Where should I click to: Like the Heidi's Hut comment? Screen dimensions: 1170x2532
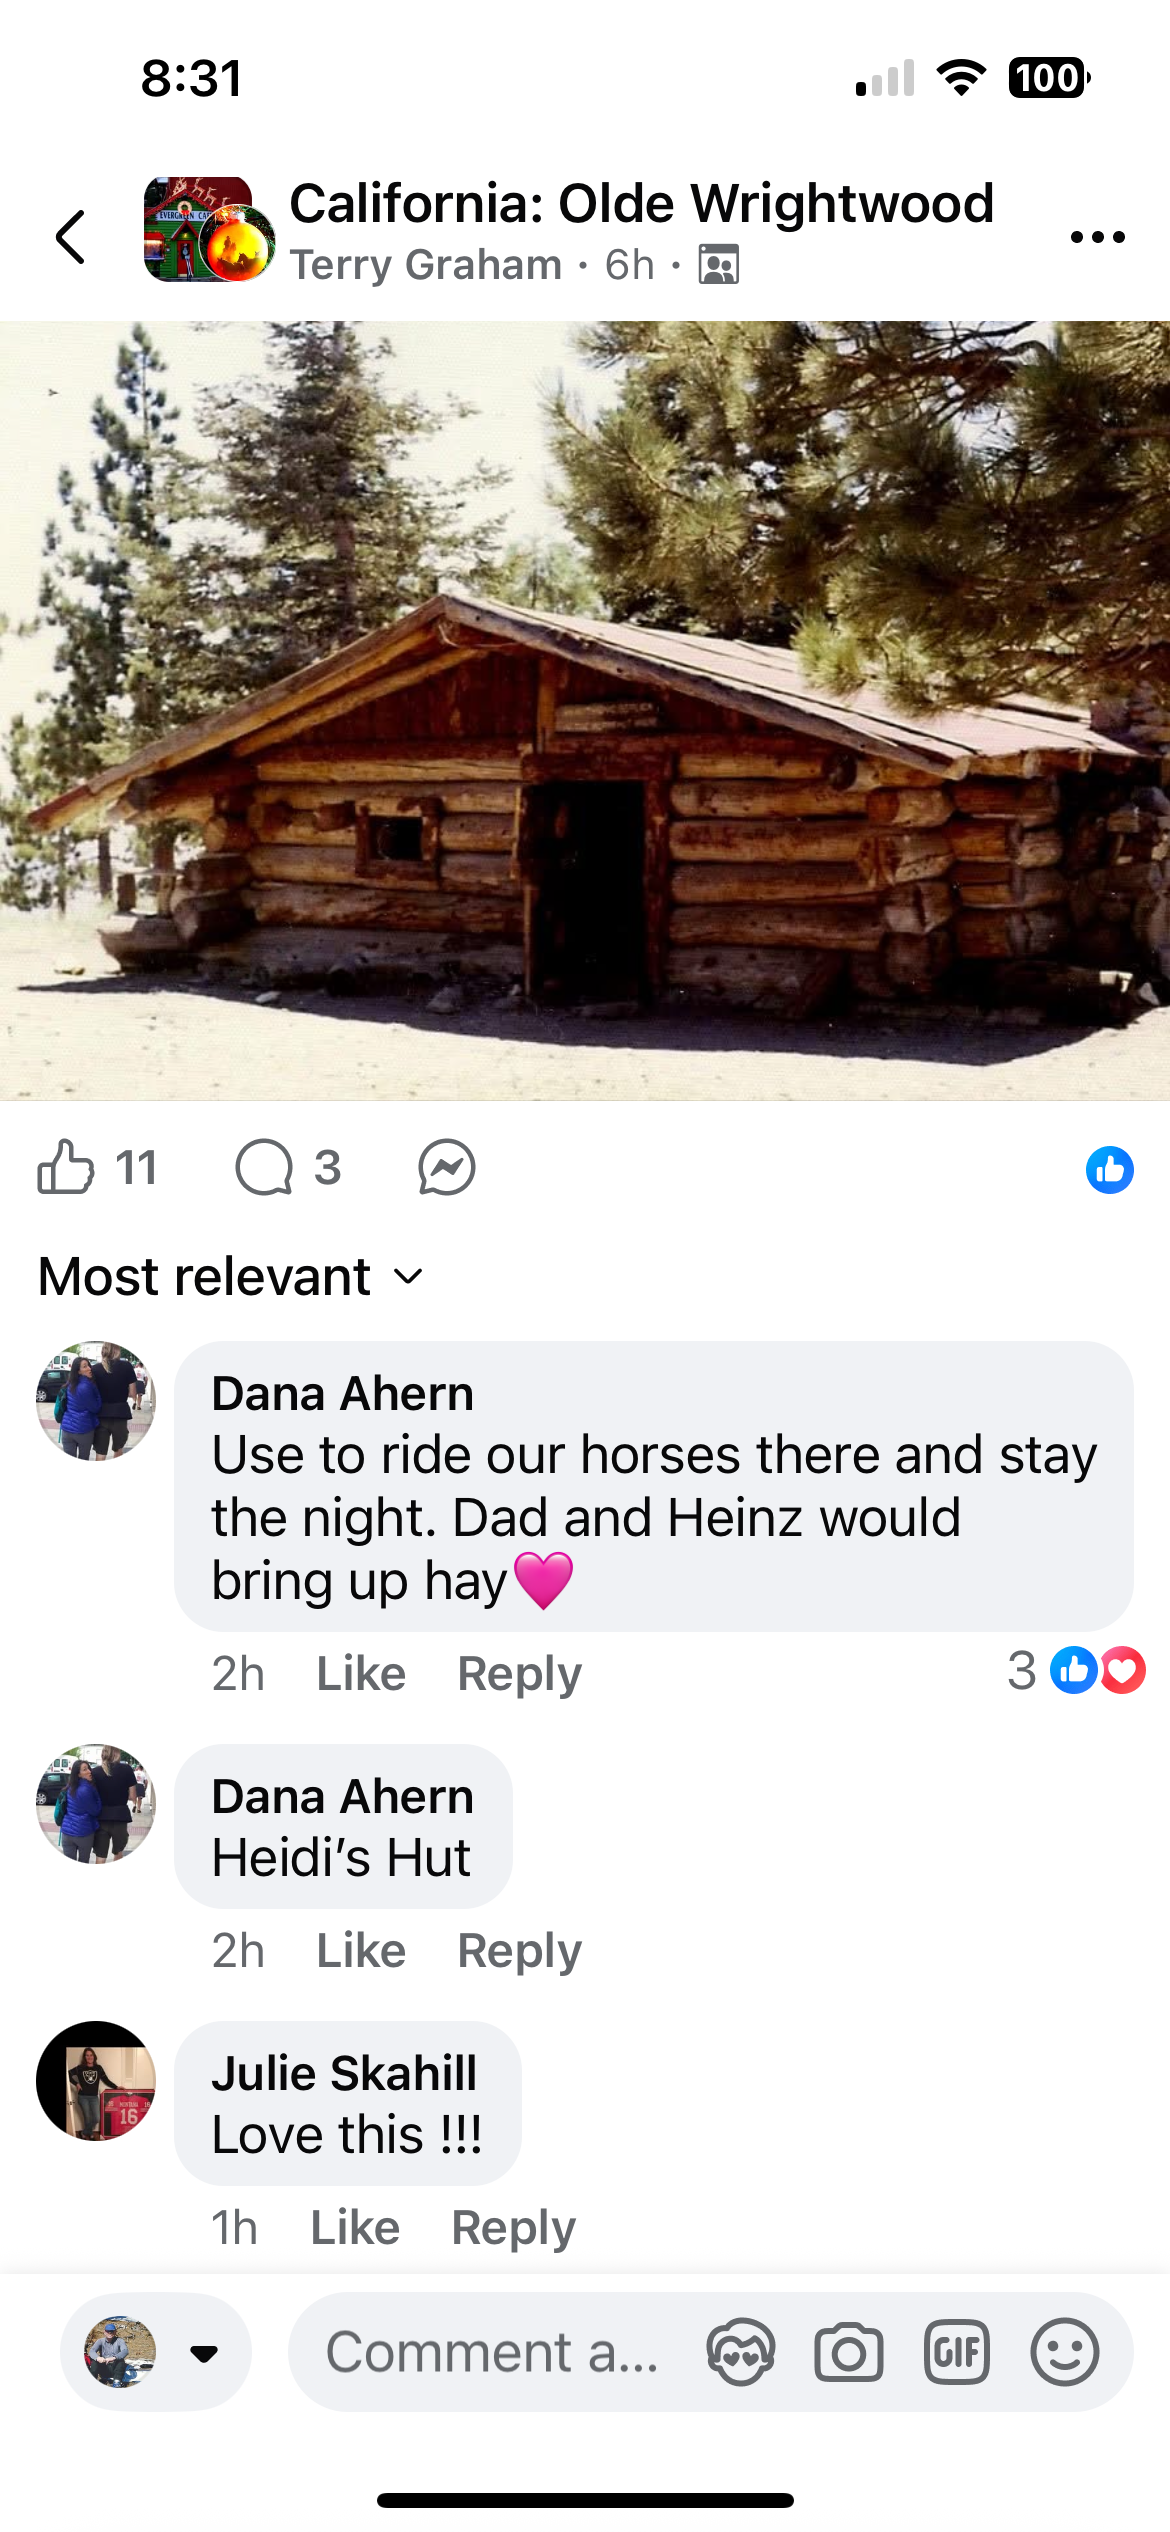(x=361, y=1950)
